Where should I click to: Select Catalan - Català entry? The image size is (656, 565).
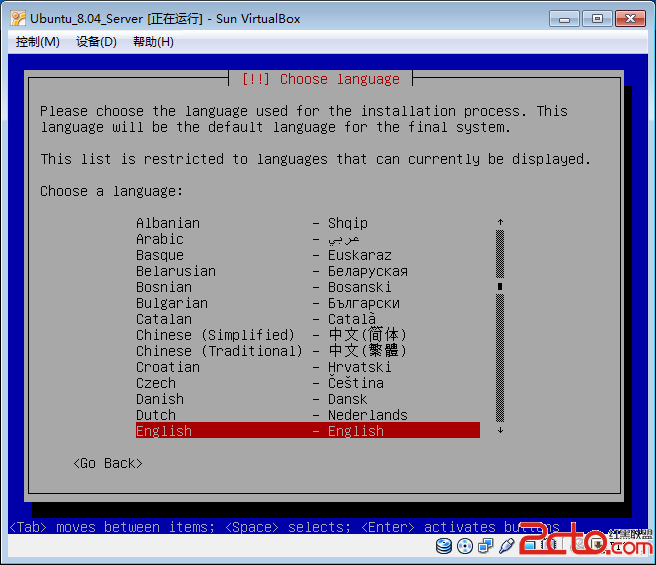pyautogui.click(x=308, y=319)
